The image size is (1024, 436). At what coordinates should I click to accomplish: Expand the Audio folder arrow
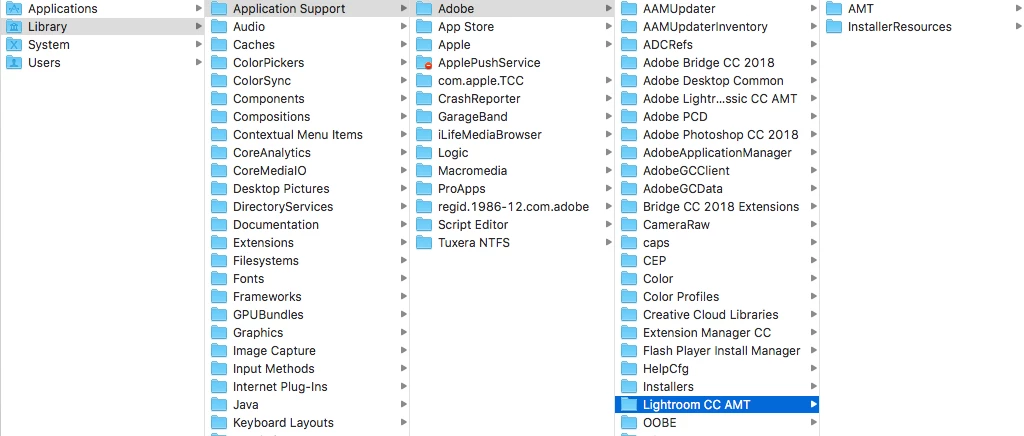404,27
